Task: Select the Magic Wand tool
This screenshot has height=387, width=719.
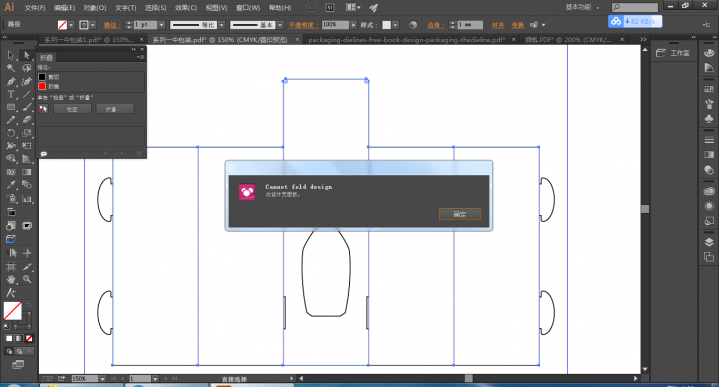Action: pos(11,68)
